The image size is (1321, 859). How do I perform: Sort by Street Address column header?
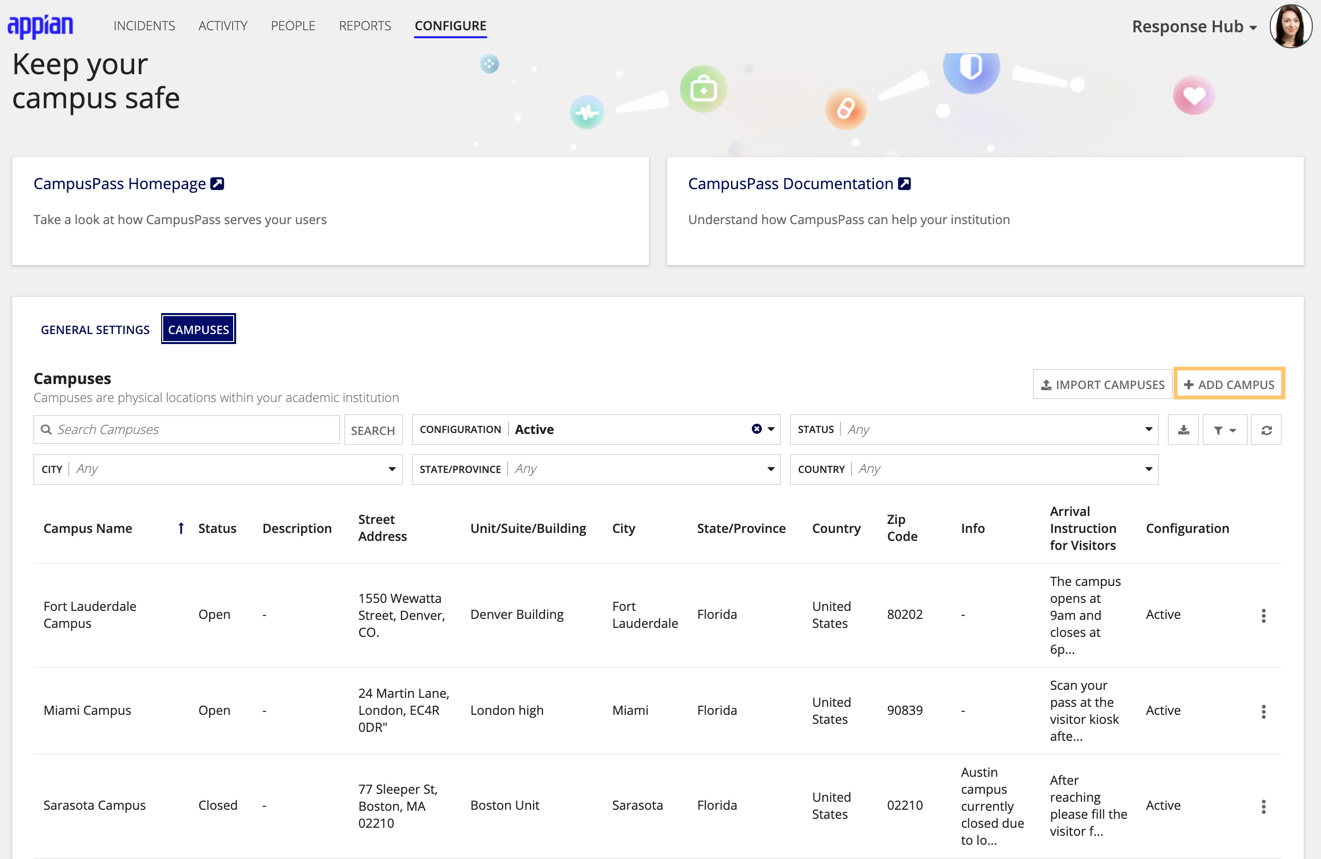click(382, 528)
